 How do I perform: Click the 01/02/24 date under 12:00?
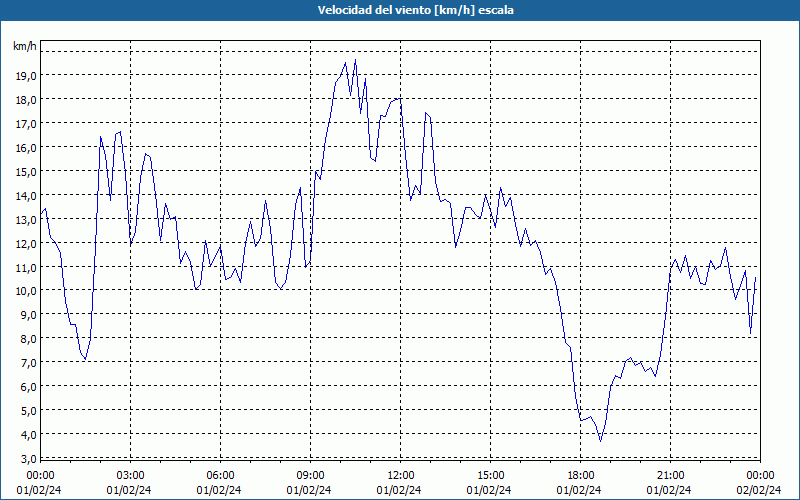point(399,490)
